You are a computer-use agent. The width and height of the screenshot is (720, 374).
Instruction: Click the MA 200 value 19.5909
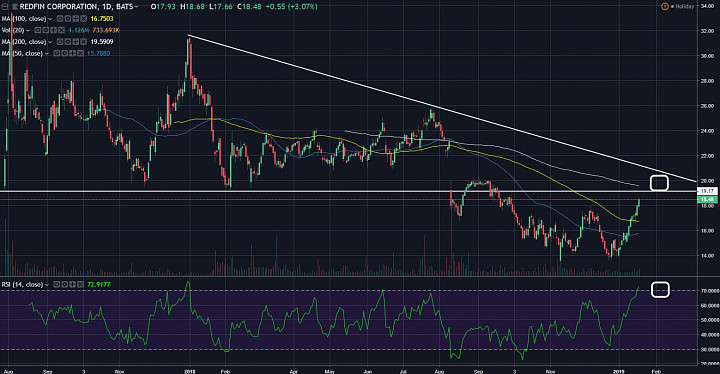(x=102, y=41)
